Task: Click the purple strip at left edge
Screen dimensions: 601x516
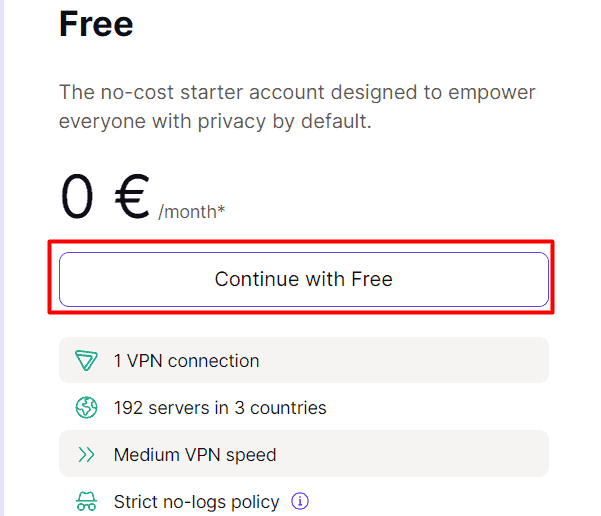Action: pos(3,258)
